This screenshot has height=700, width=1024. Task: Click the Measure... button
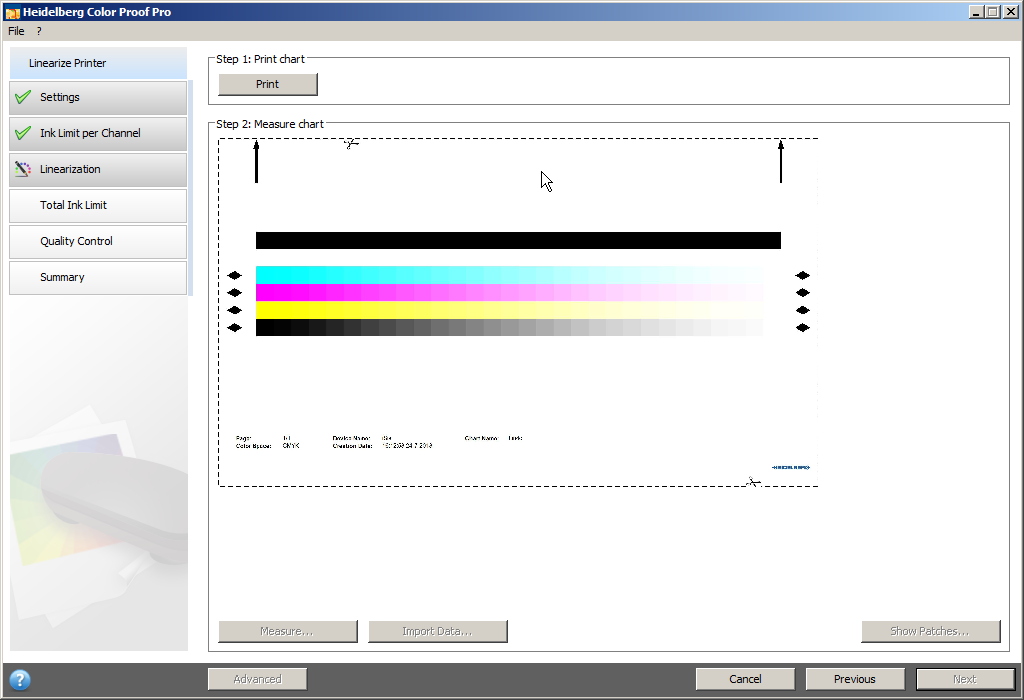288,631
